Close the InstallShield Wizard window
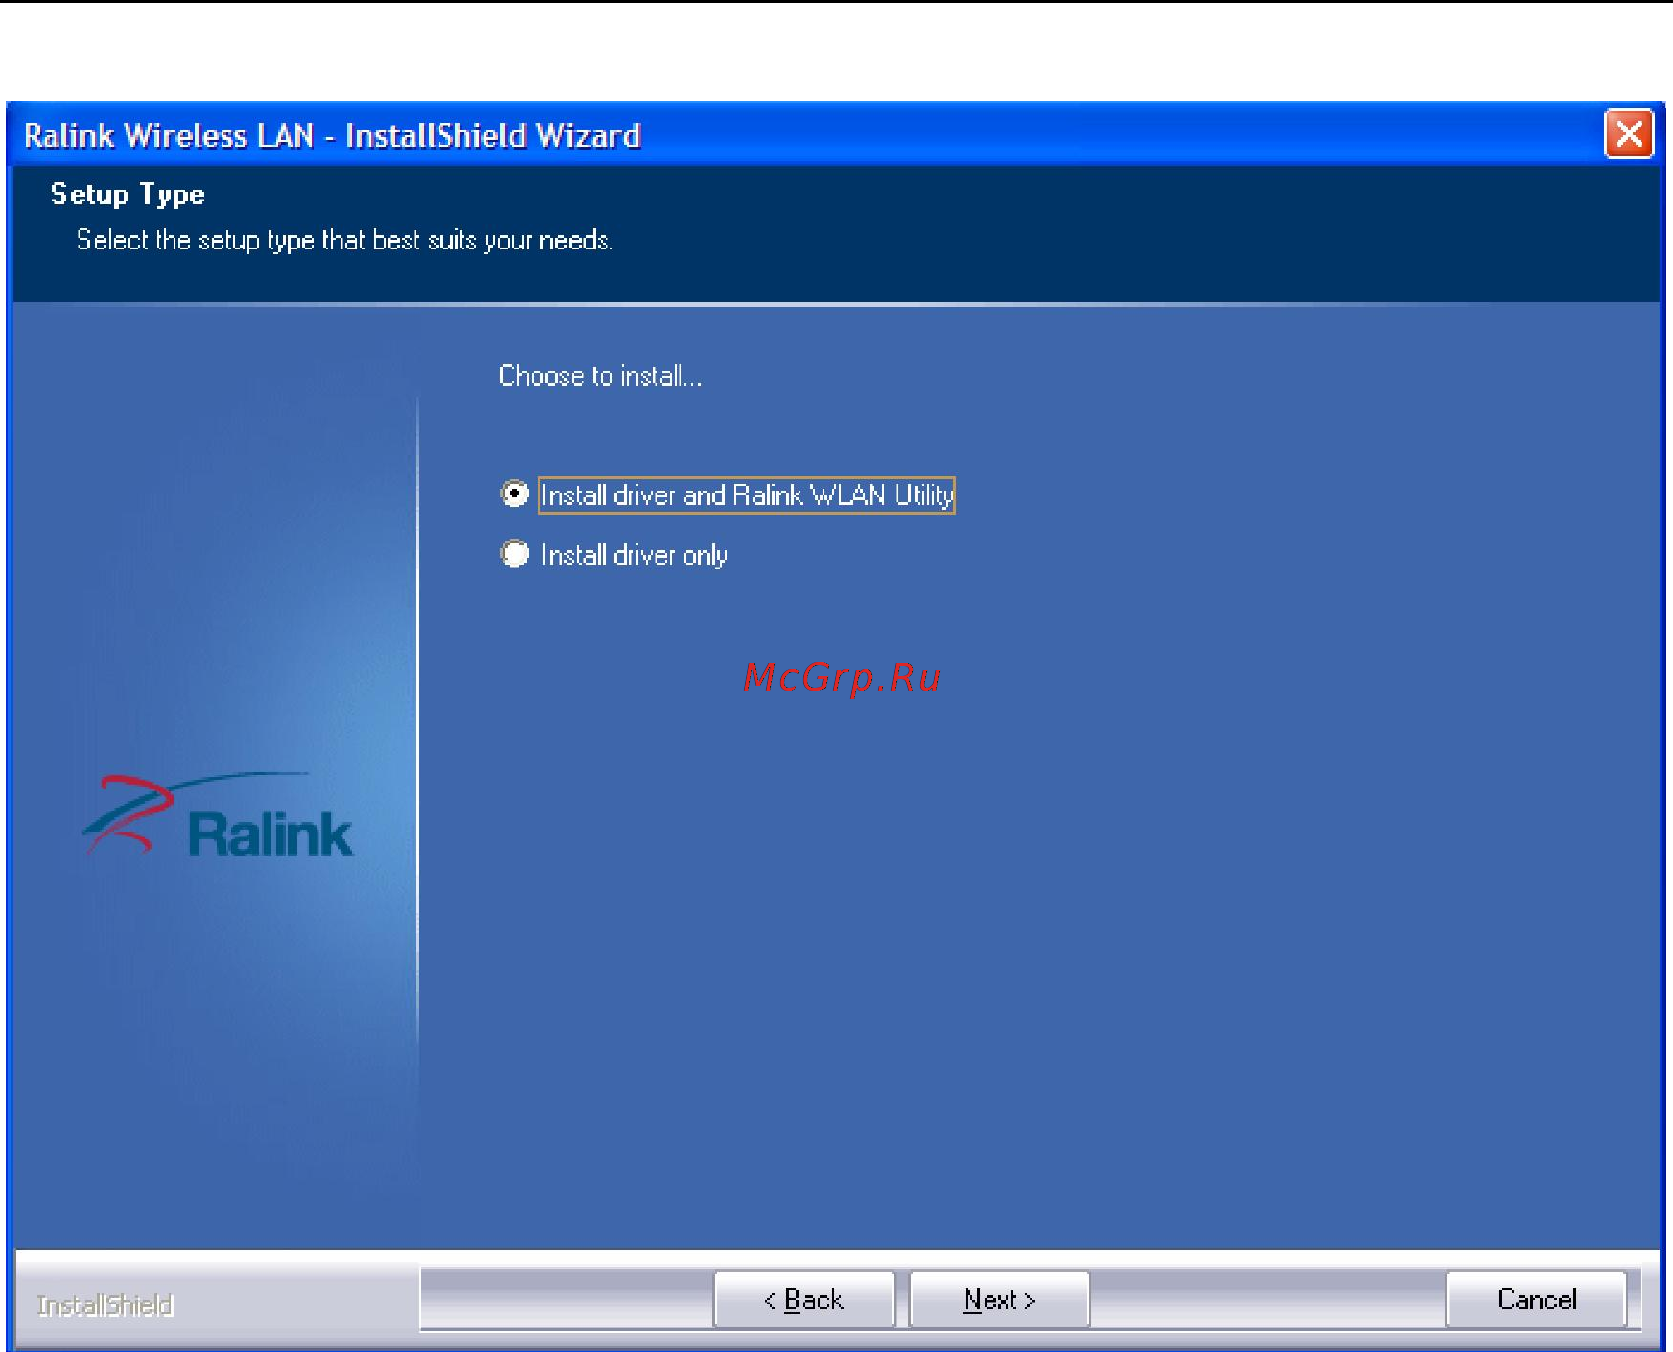The height and width of the screenshot is (1352, 1673). pos(1629,134)
